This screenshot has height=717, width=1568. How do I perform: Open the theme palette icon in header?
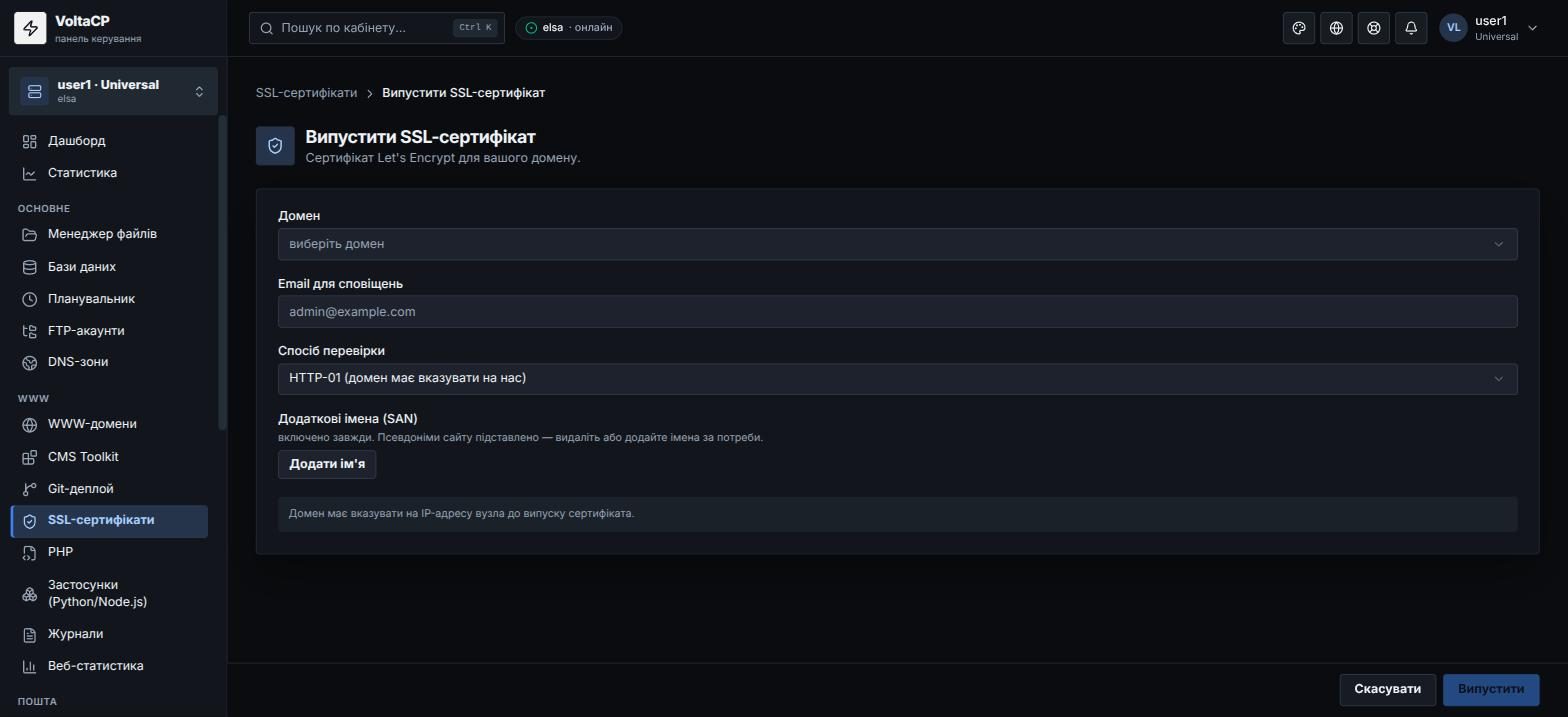(x=1299, y=28)
